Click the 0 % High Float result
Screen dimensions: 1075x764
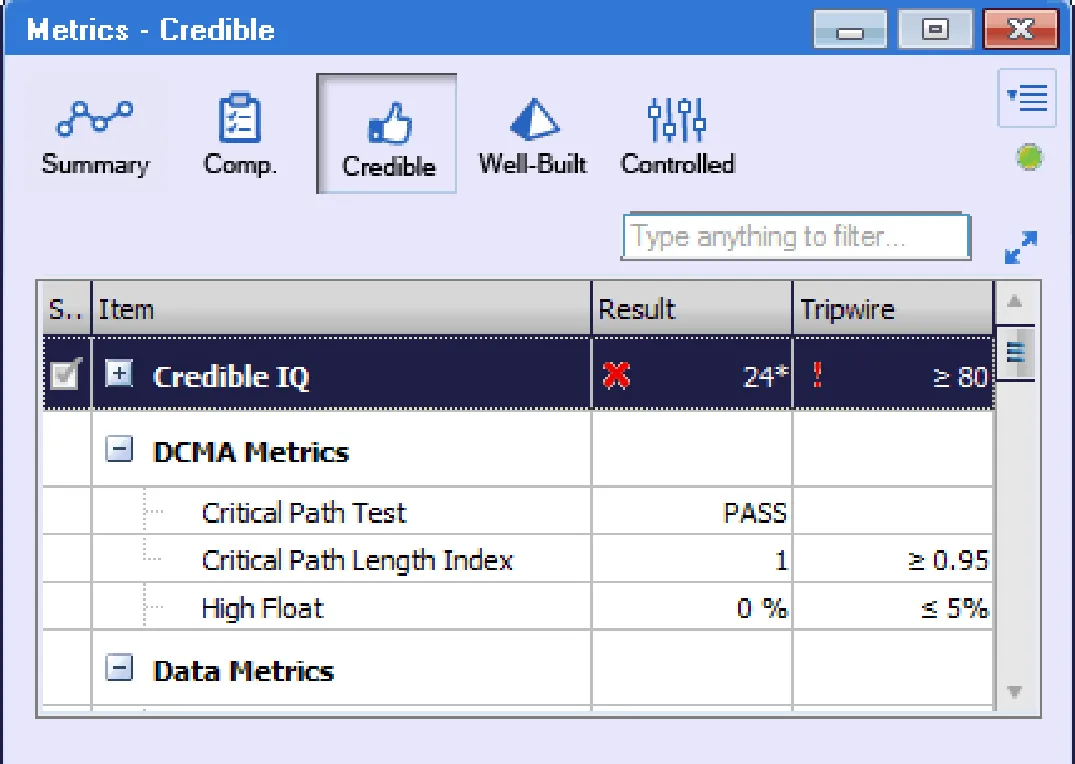(762, 608)
